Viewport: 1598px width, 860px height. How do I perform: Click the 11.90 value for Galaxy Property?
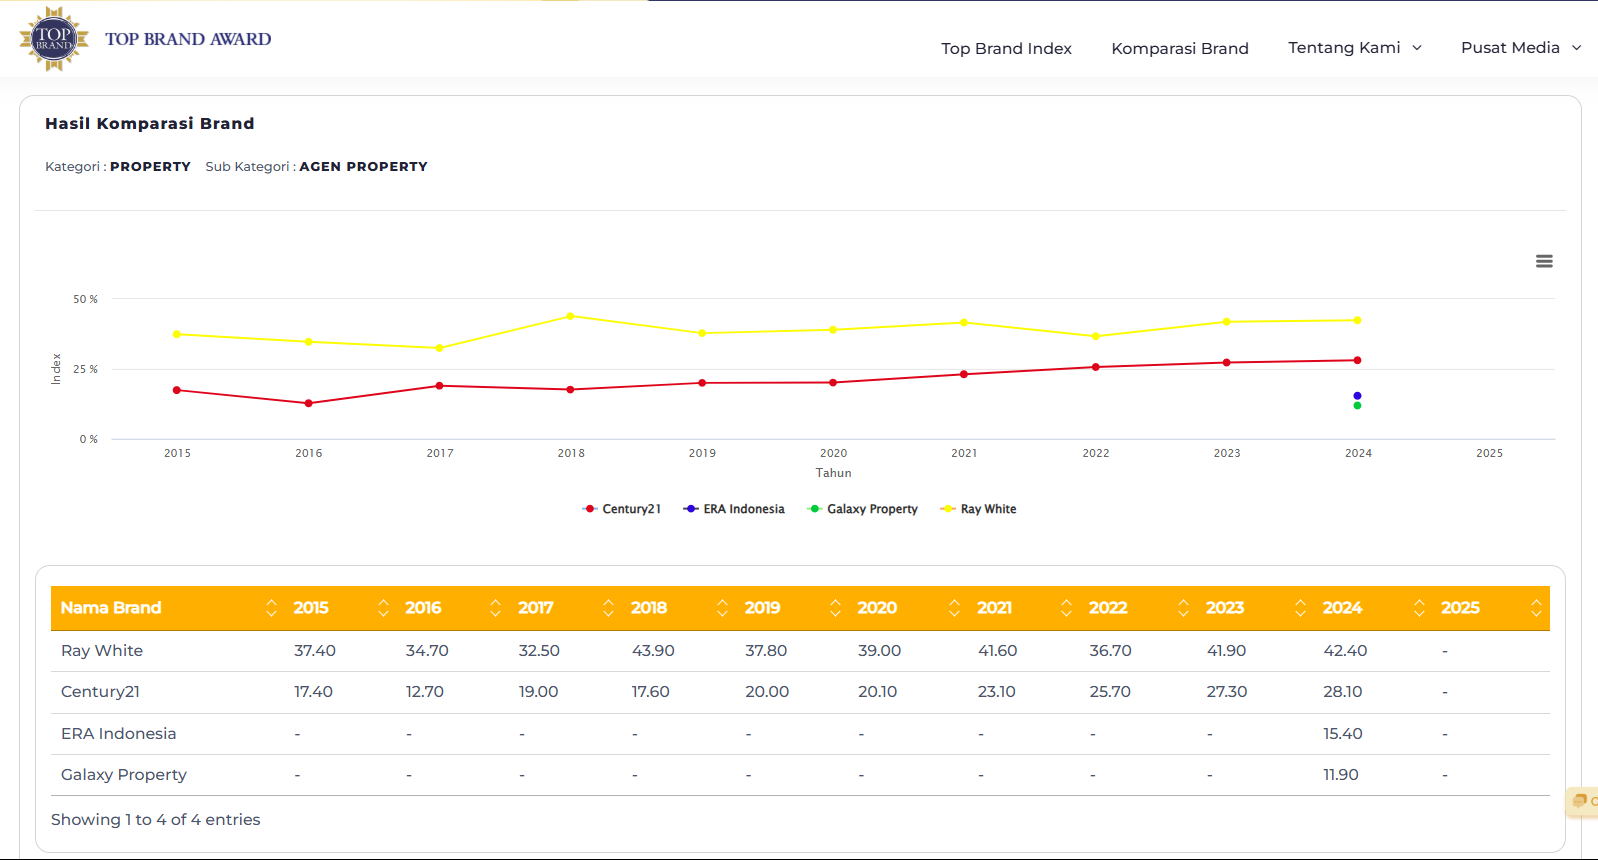[1341, 775]
